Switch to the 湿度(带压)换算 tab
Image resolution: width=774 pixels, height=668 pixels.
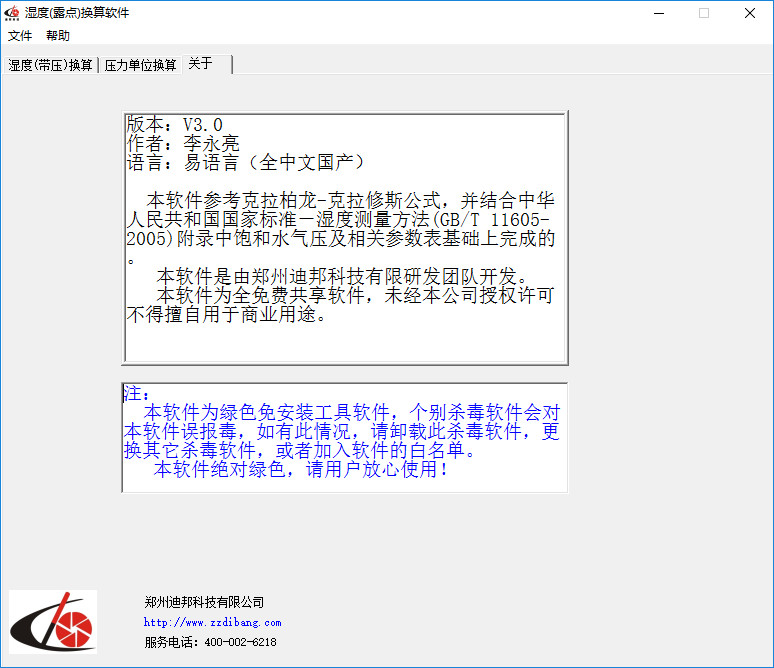pos(50,65)
